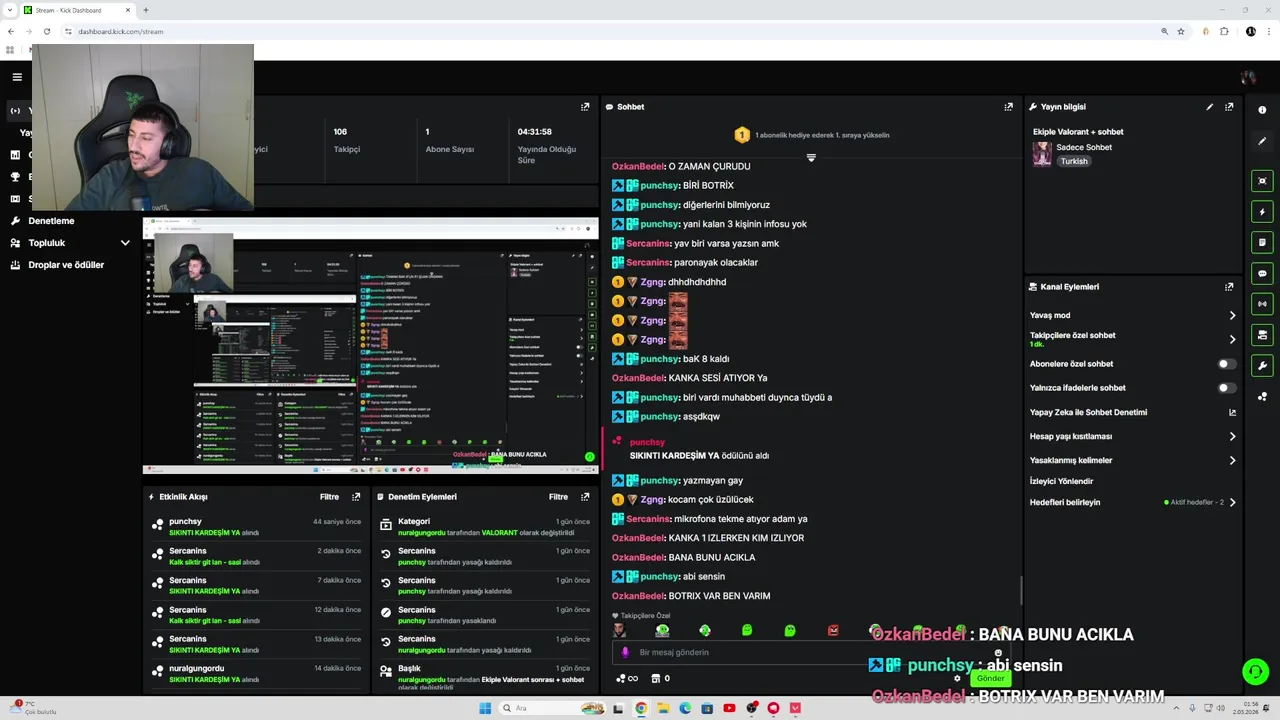This screenshot has height=720, width=1280.
Task: Expand Takipçilere özel sohbet settings
Action: 1232,339
